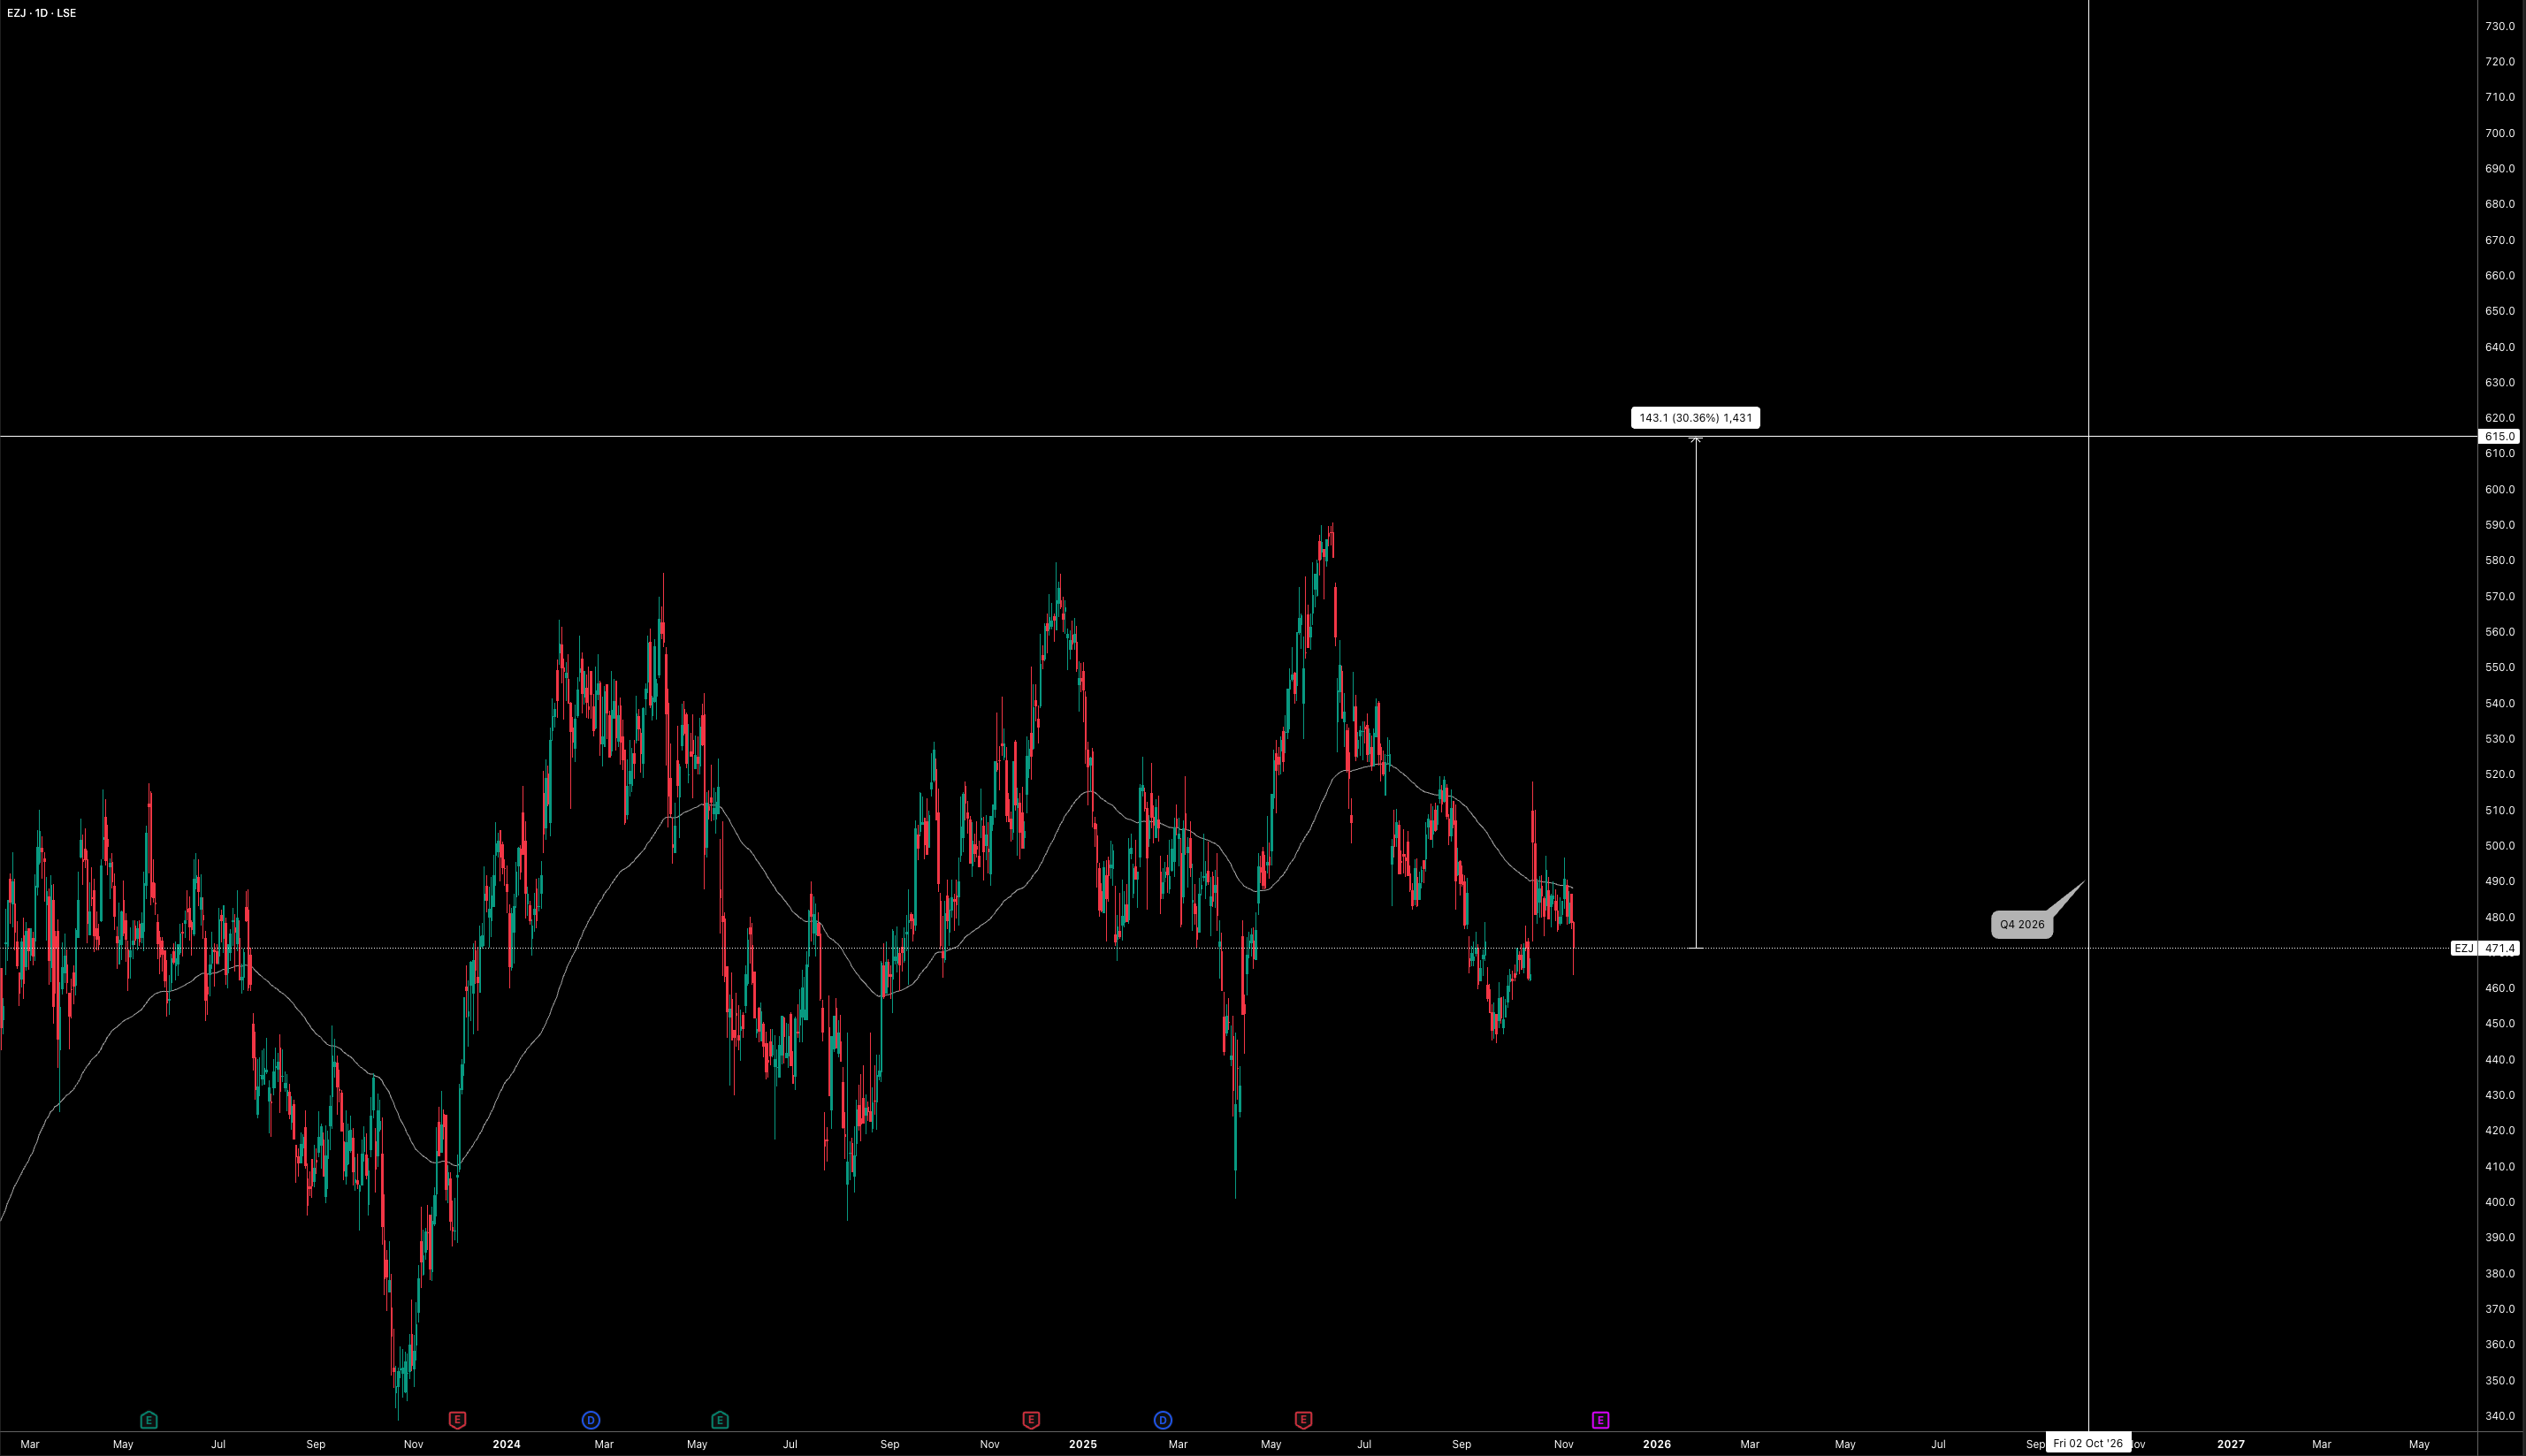
Task: Select the Q4 2026 callout annotation
Action: tap(2021, 924)
